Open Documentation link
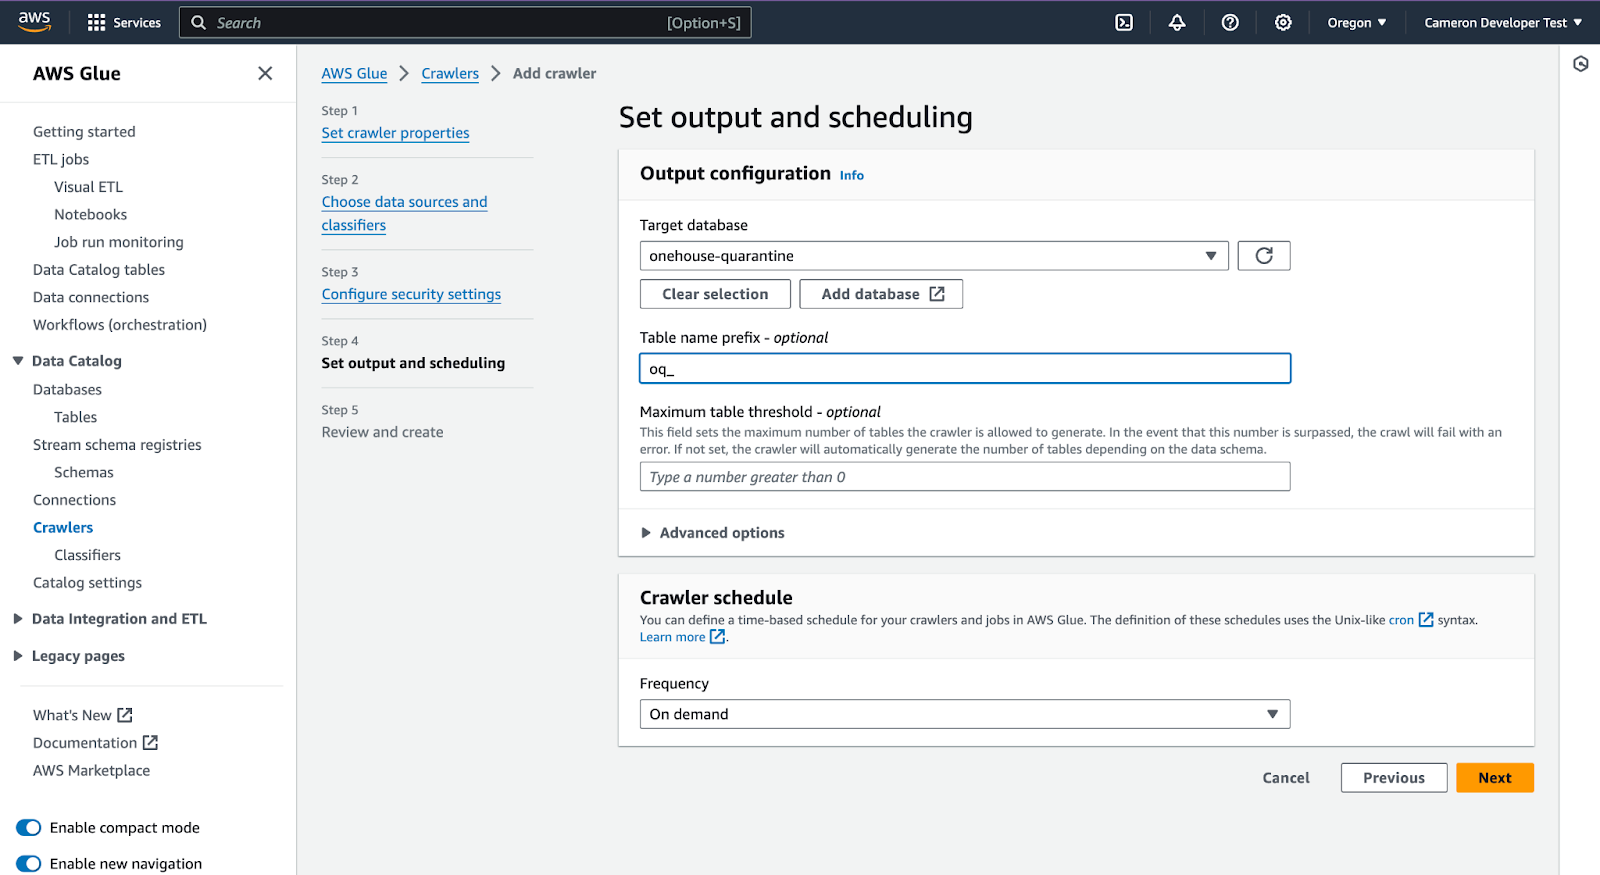 [96, 743]
